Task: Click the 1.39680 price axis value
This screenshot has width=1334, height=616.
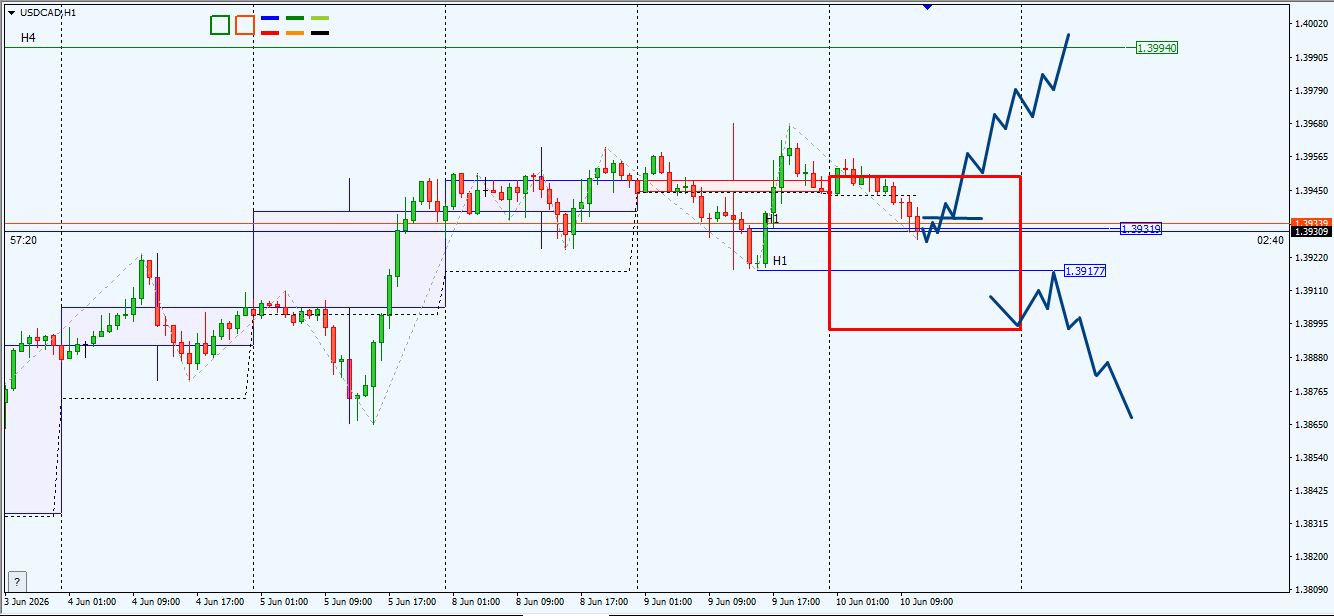Action: tap(1310, 124)
